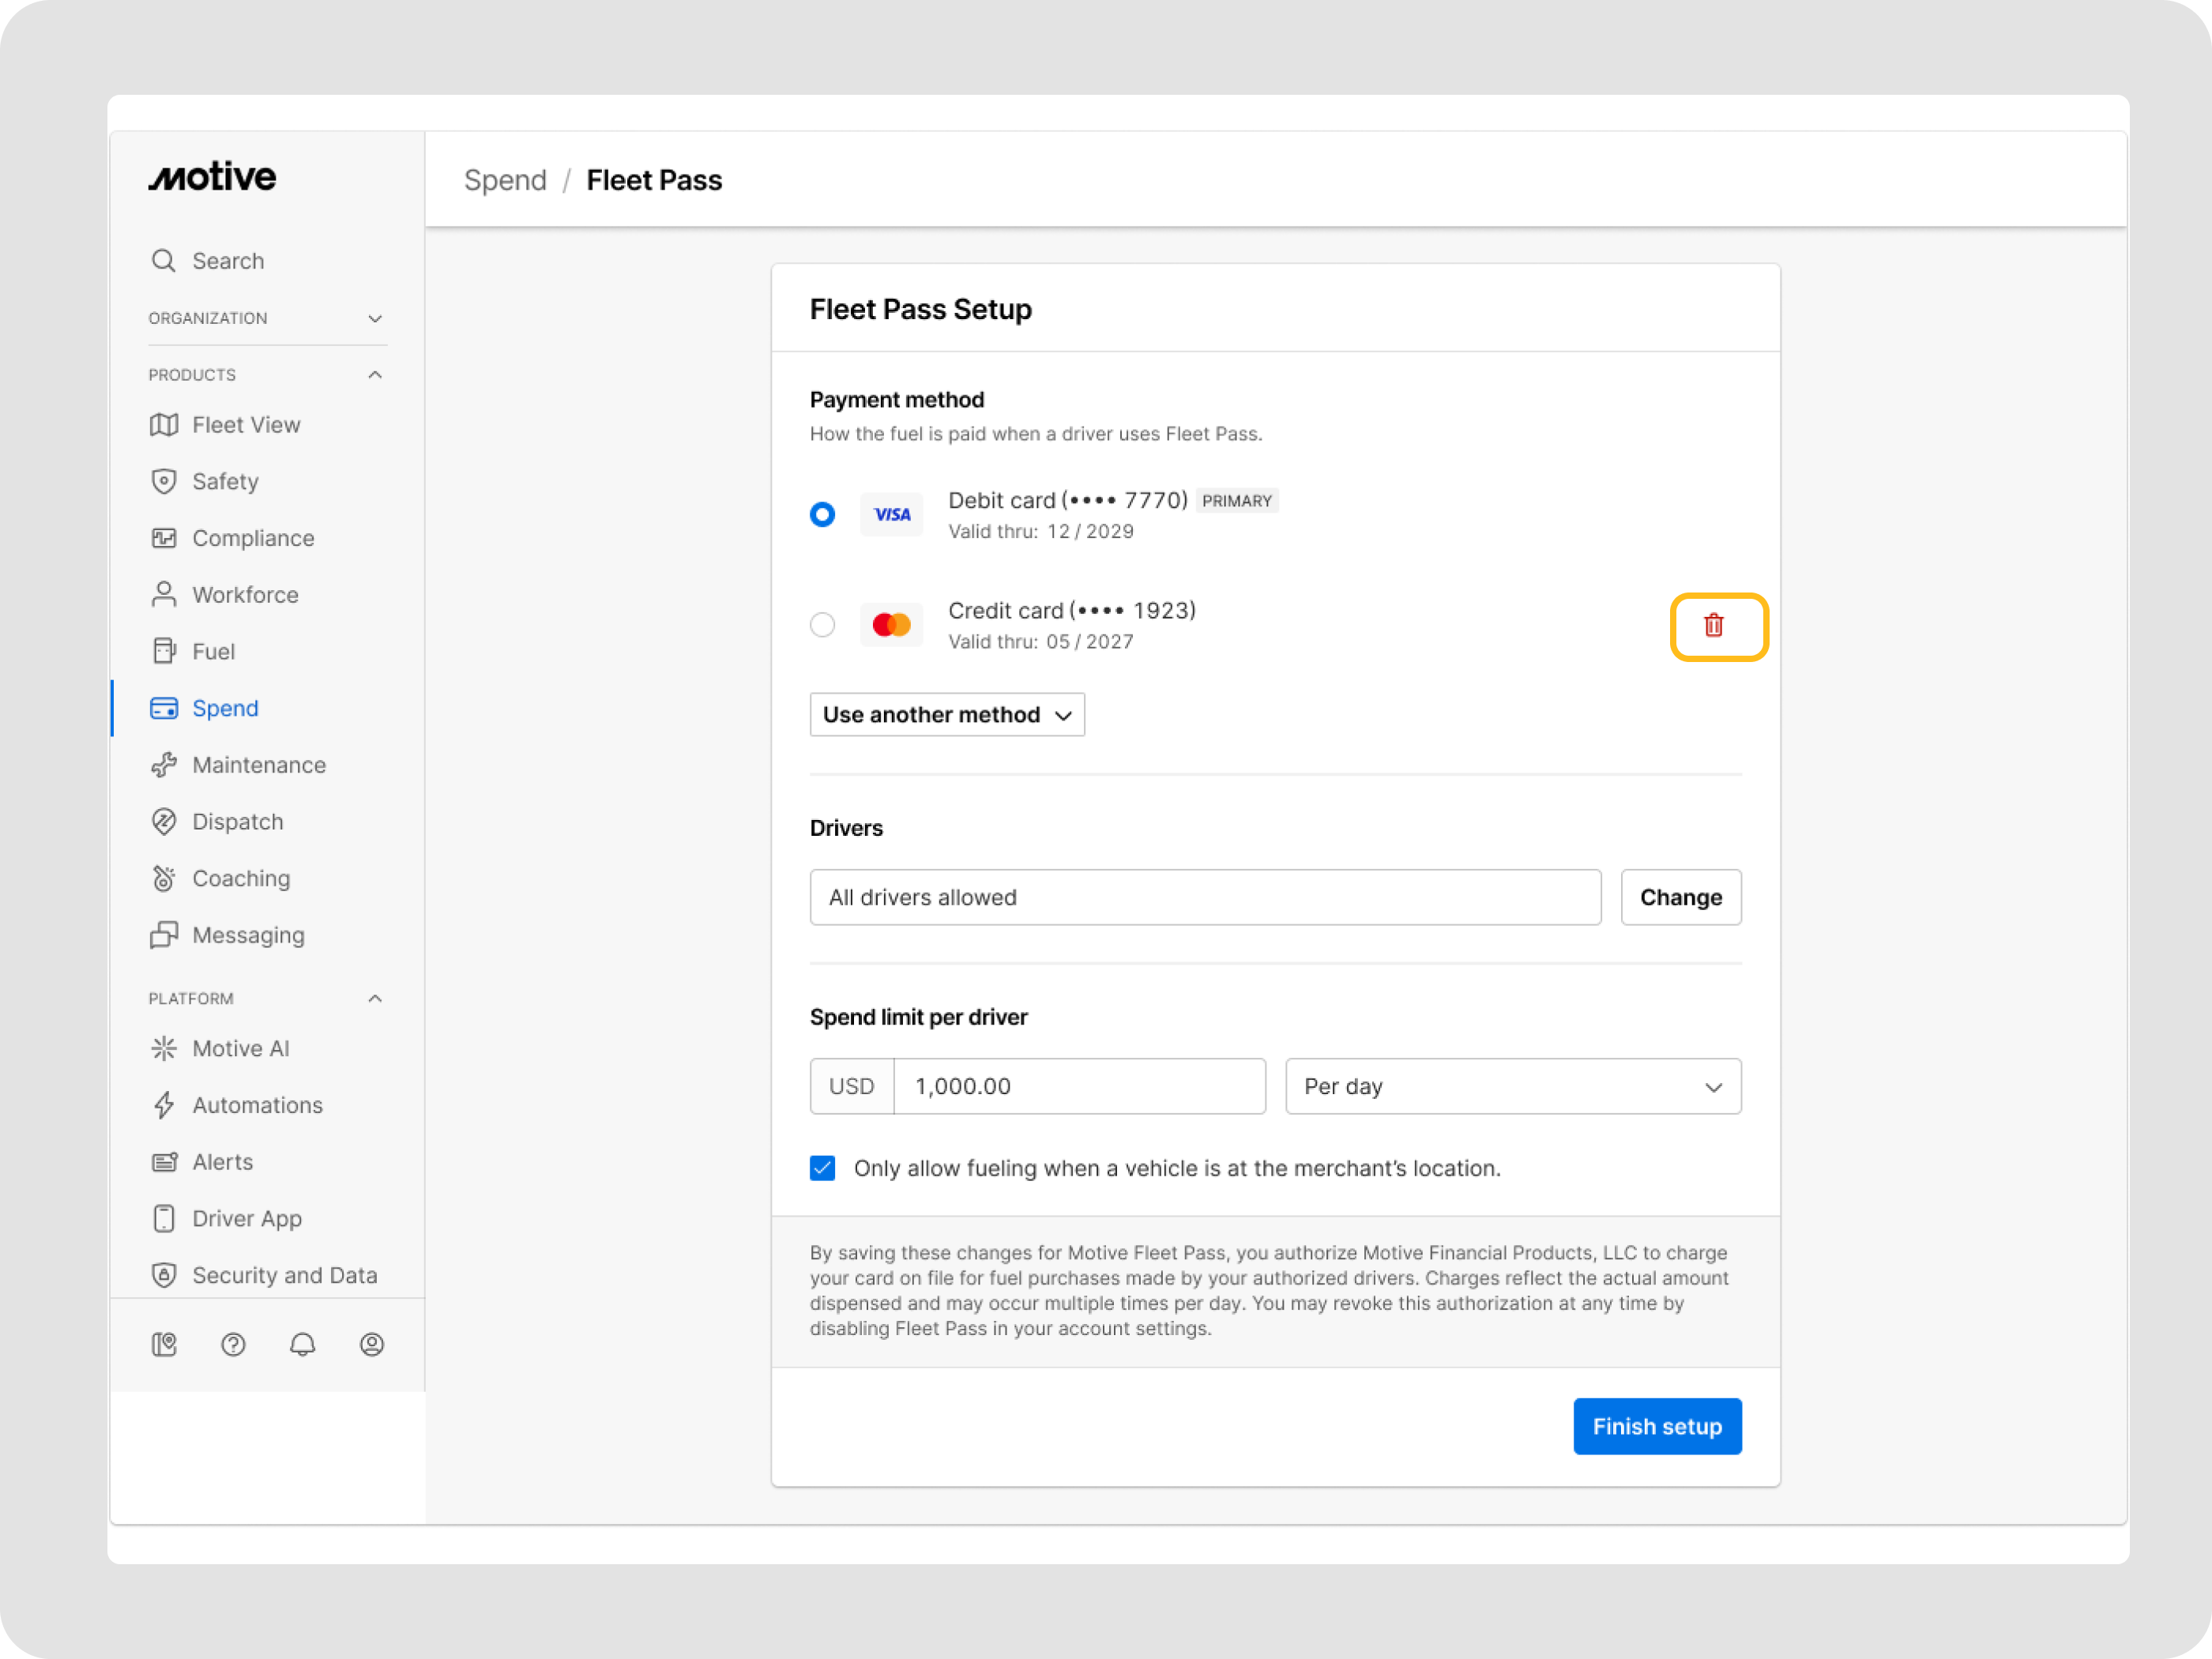
Task: Click the Maintenance wrench icon
Action: tap(164, 765)
